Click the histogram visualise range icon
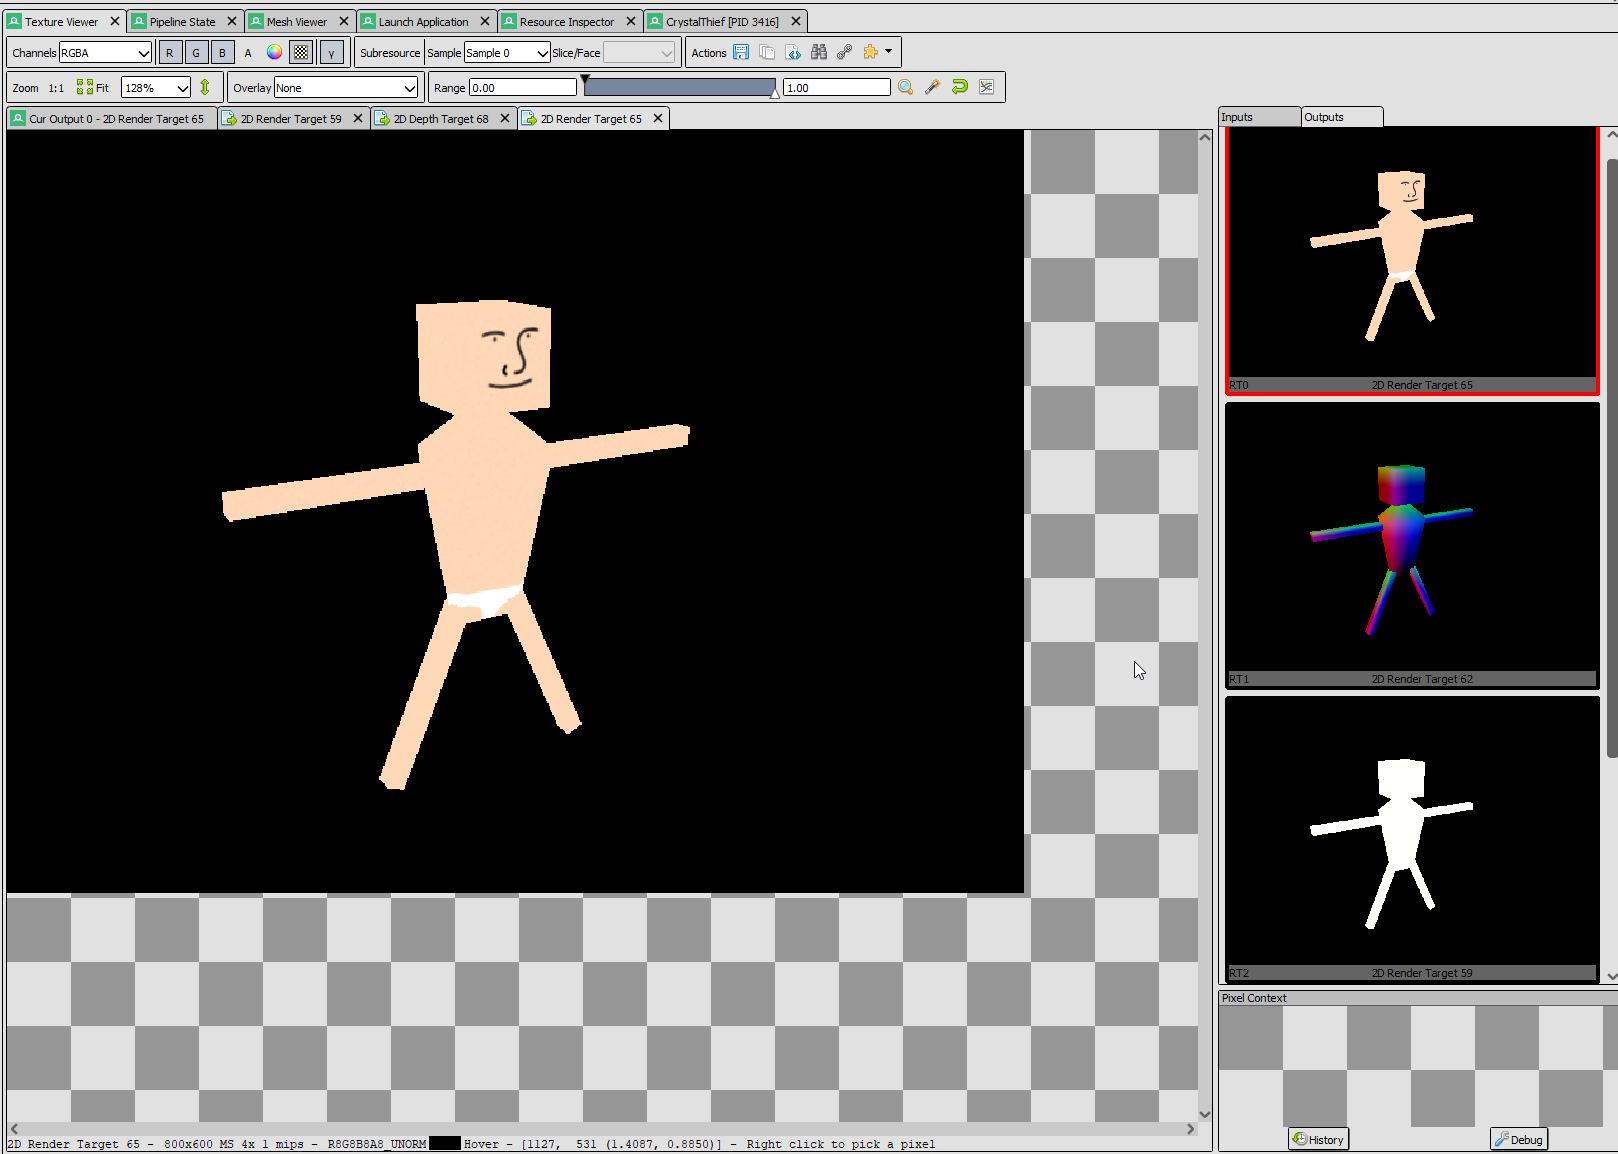Screen dimensions: 1618x1154 click(987, 87)
